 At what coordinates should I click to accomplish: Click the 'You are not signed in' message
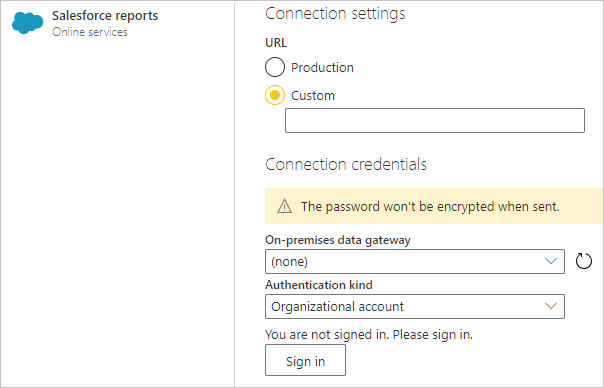coord(369,334)
